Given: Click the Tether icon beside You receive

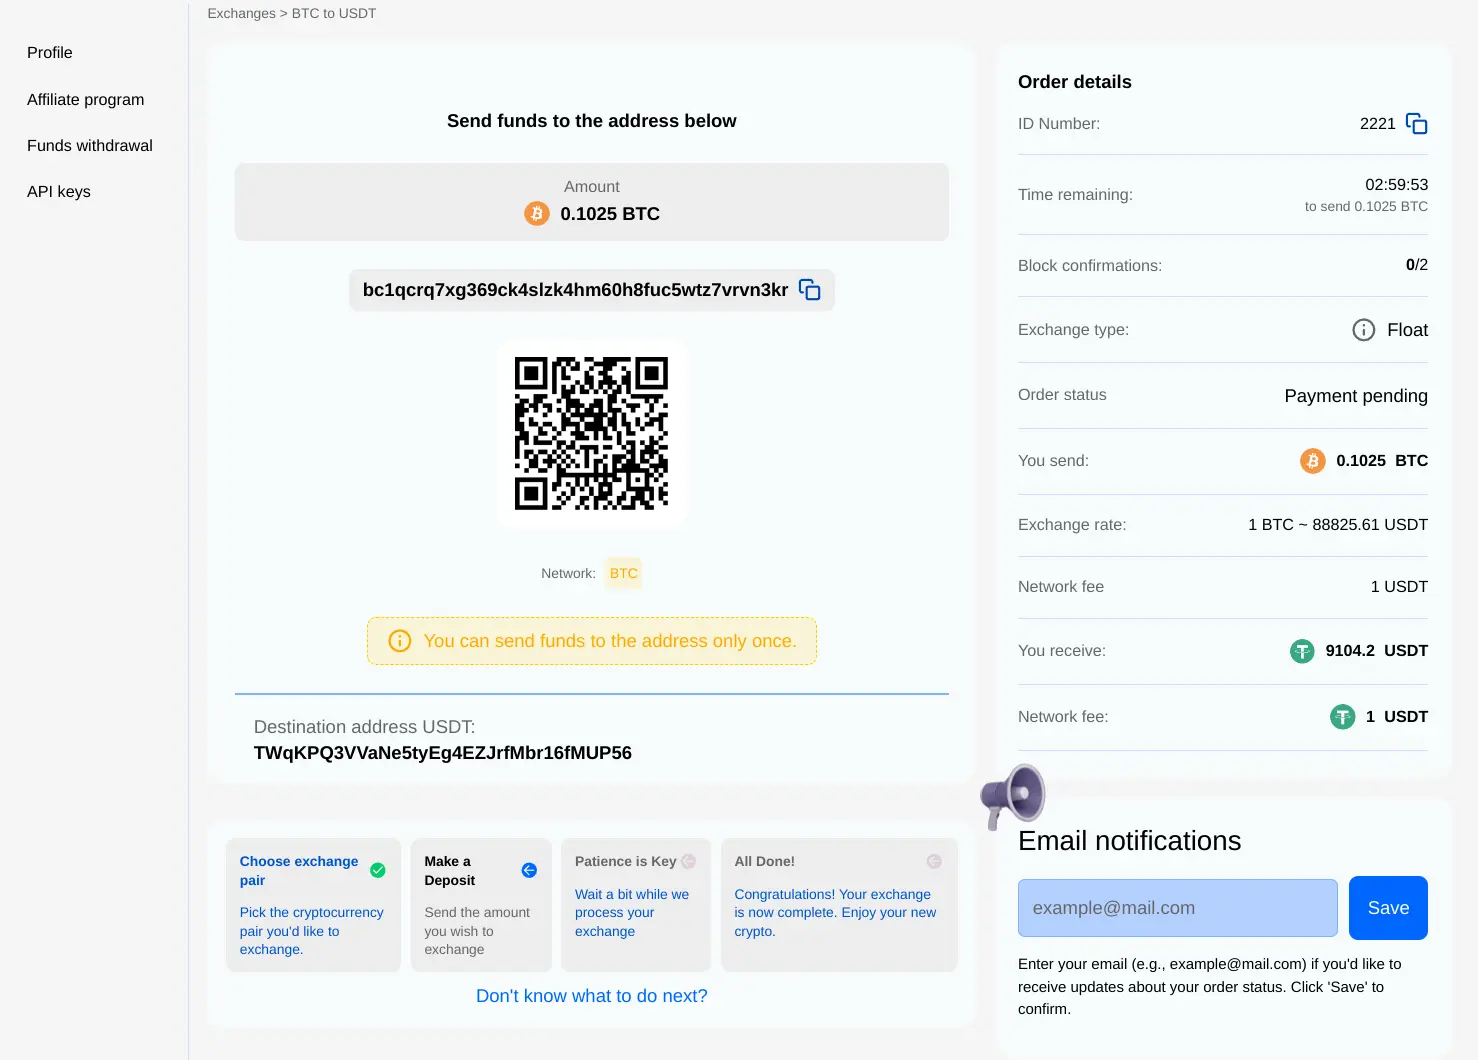Looking at the screenshot, I should click(1302, 651).
